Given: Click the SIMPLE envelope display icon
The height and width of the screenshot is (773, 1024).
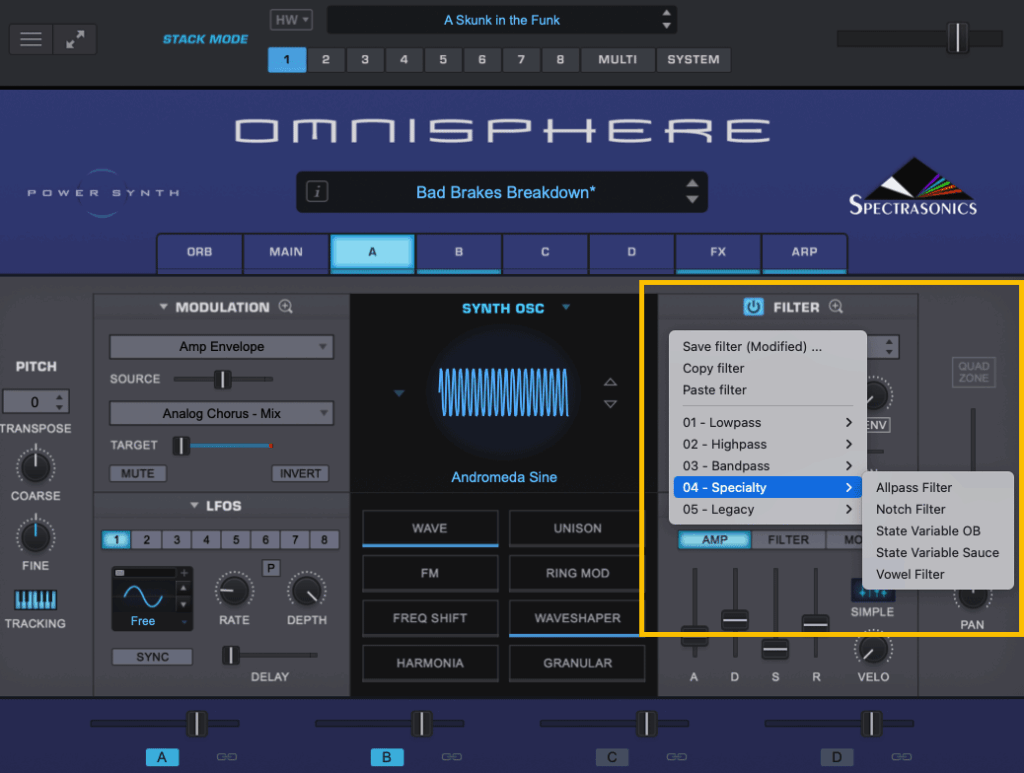Looking at the screenshot, I should pos(872,593).
